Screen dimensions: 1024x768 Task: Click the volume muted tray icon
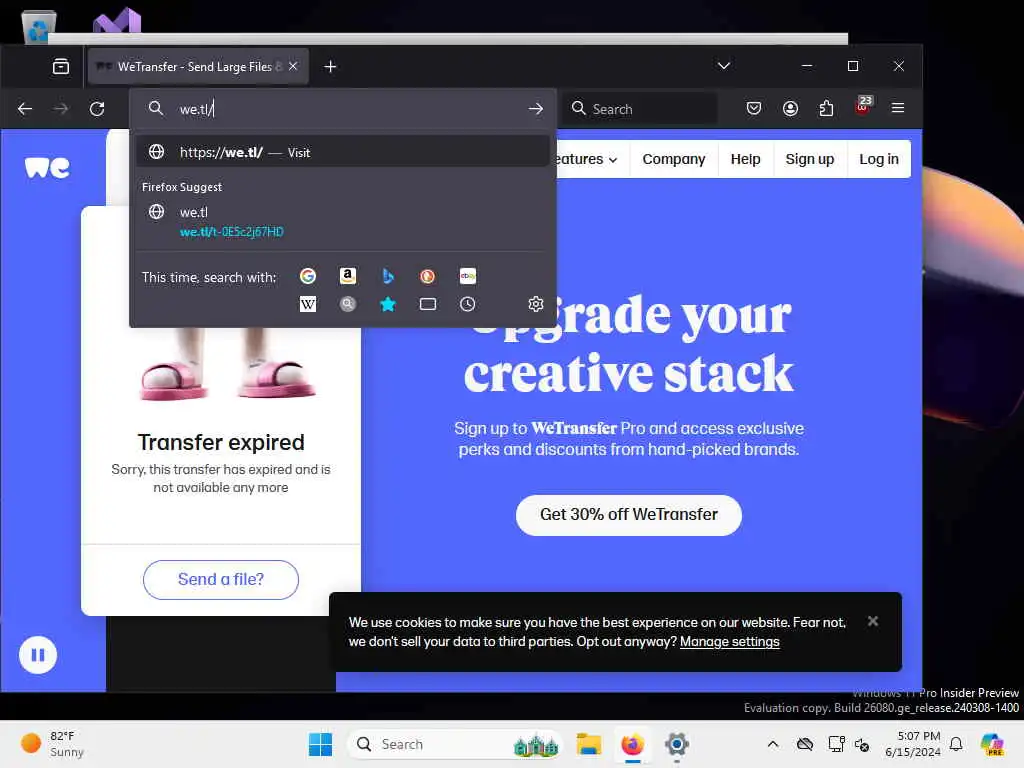point(862,744)
